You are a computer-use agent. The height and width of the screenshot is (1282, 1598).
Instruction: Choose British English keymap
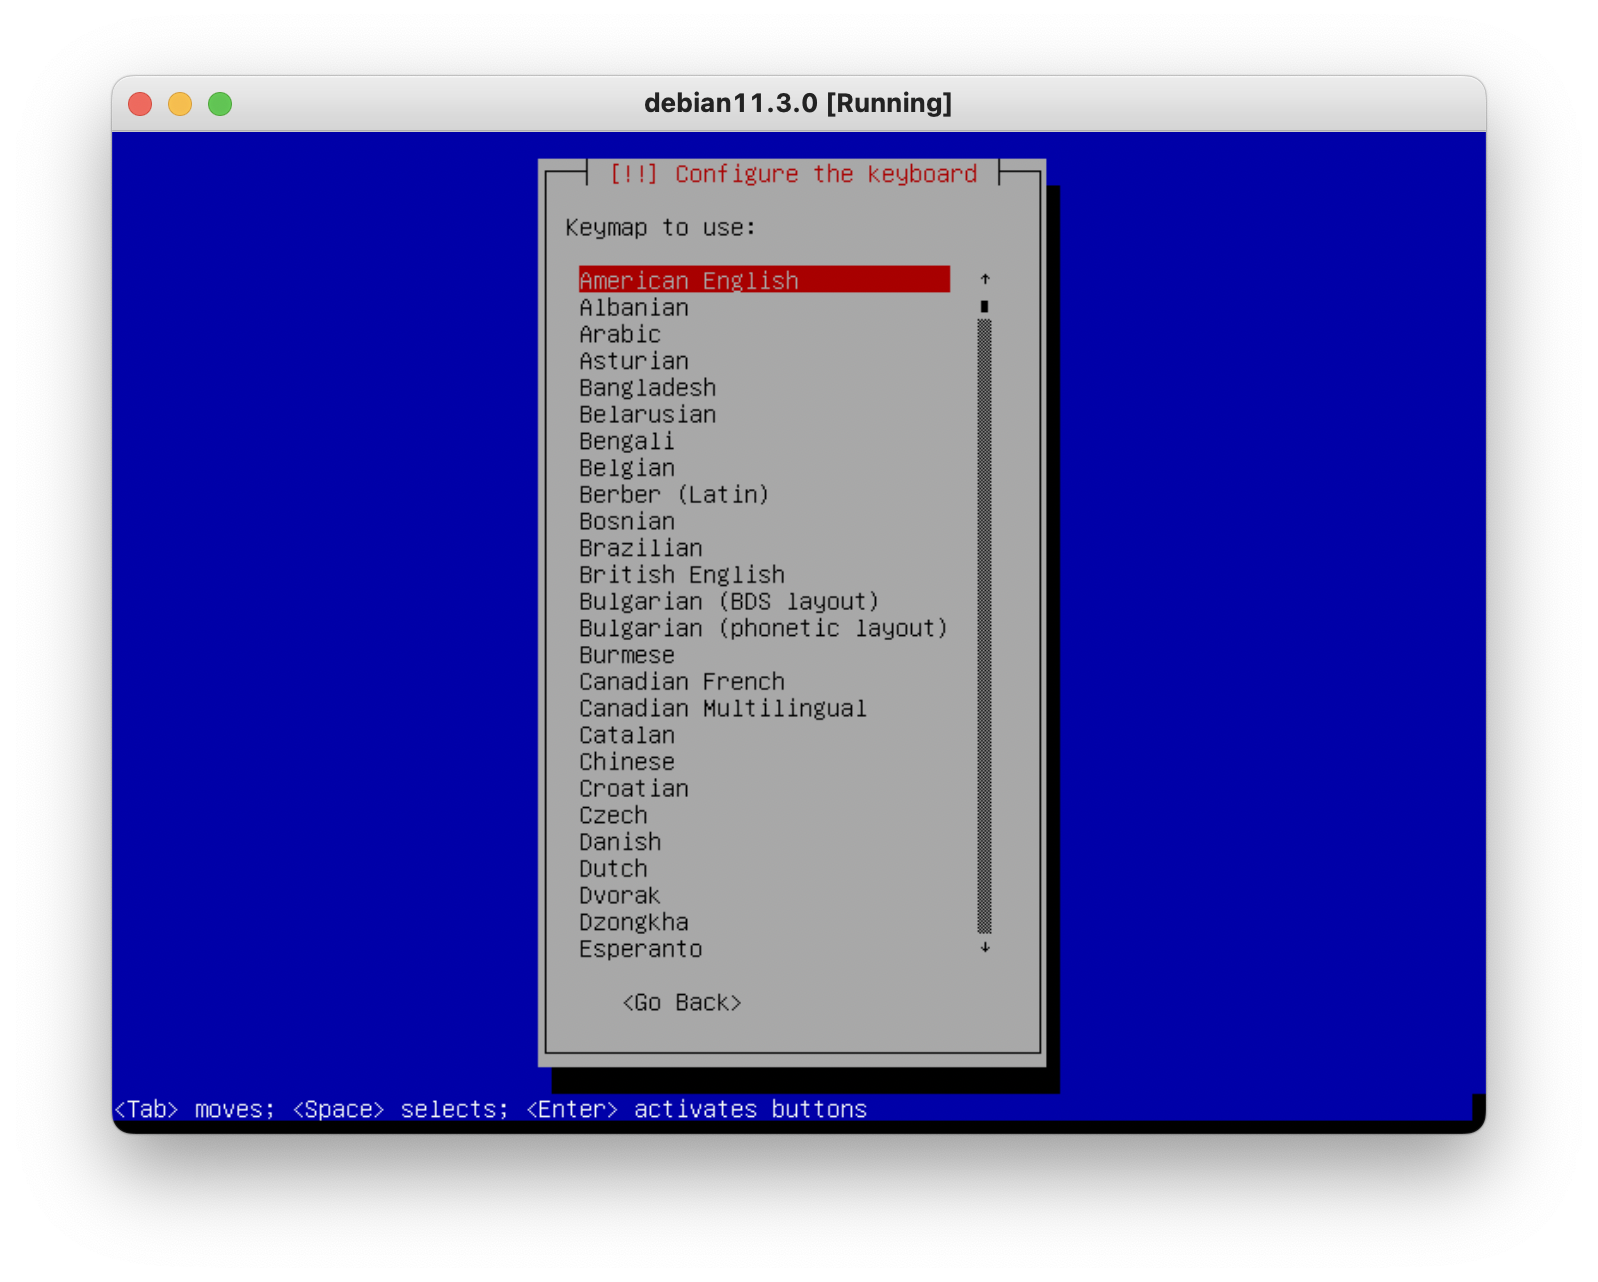681,575
